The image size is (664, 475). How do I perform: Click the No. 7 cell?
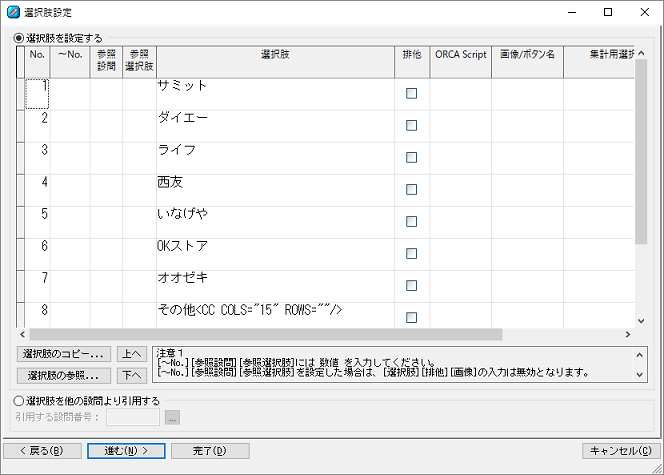37,286
